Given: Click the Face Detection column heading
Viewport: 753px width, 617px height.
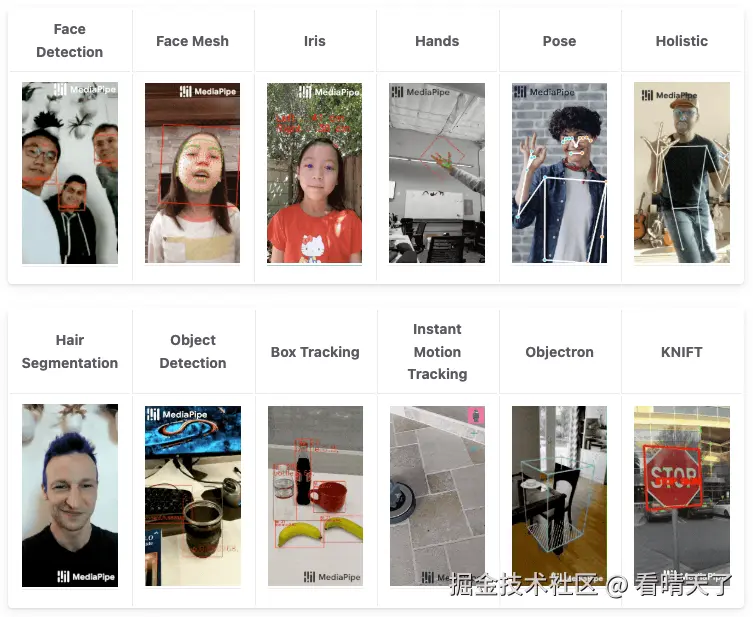Looking at the screenshot, I should 70,40.
